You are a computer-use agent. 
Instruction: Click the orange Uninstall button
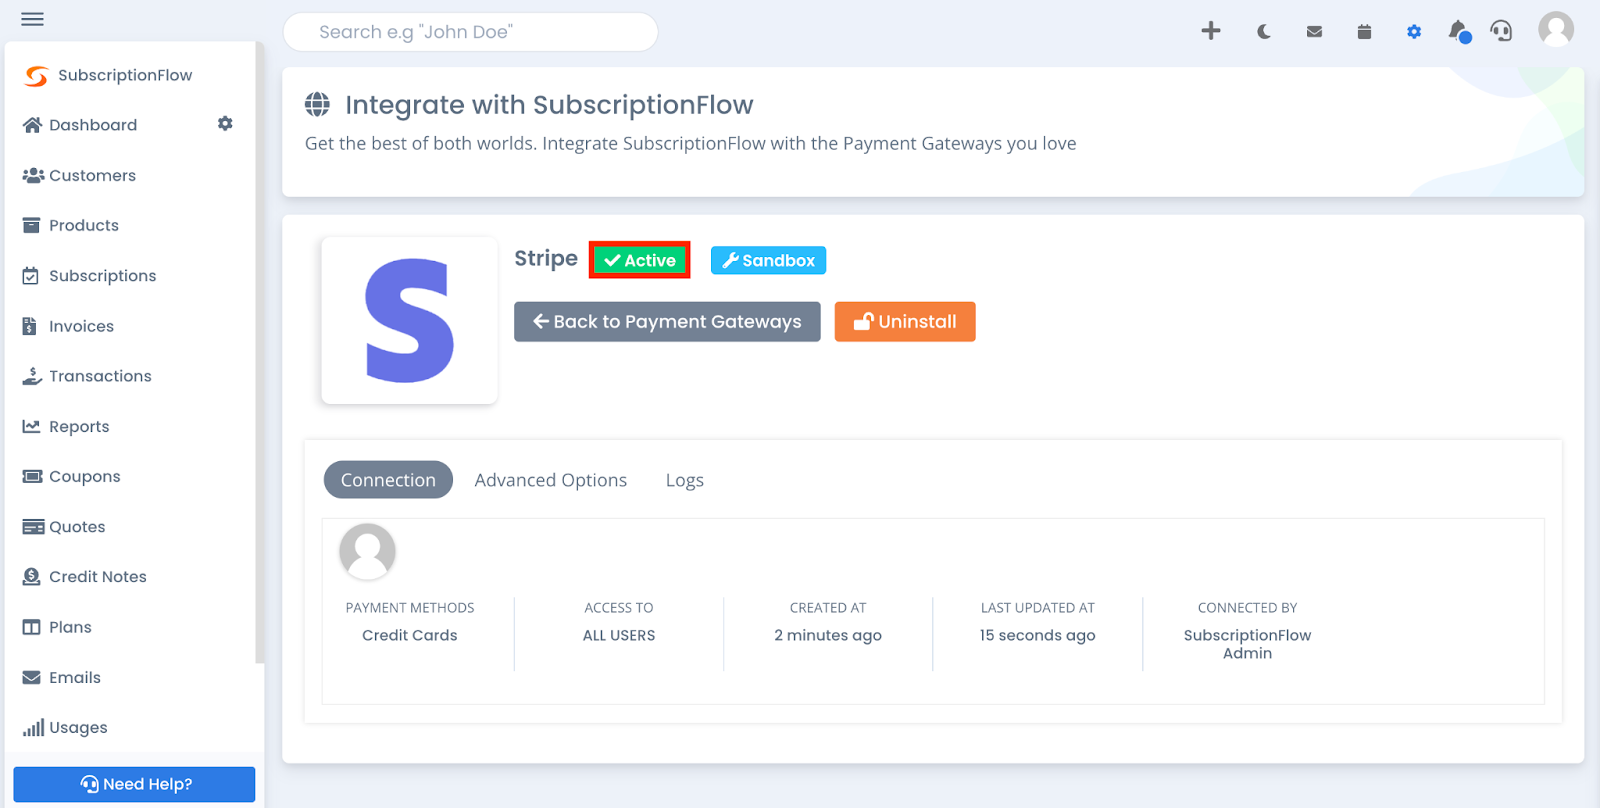(x=905, y=322)
